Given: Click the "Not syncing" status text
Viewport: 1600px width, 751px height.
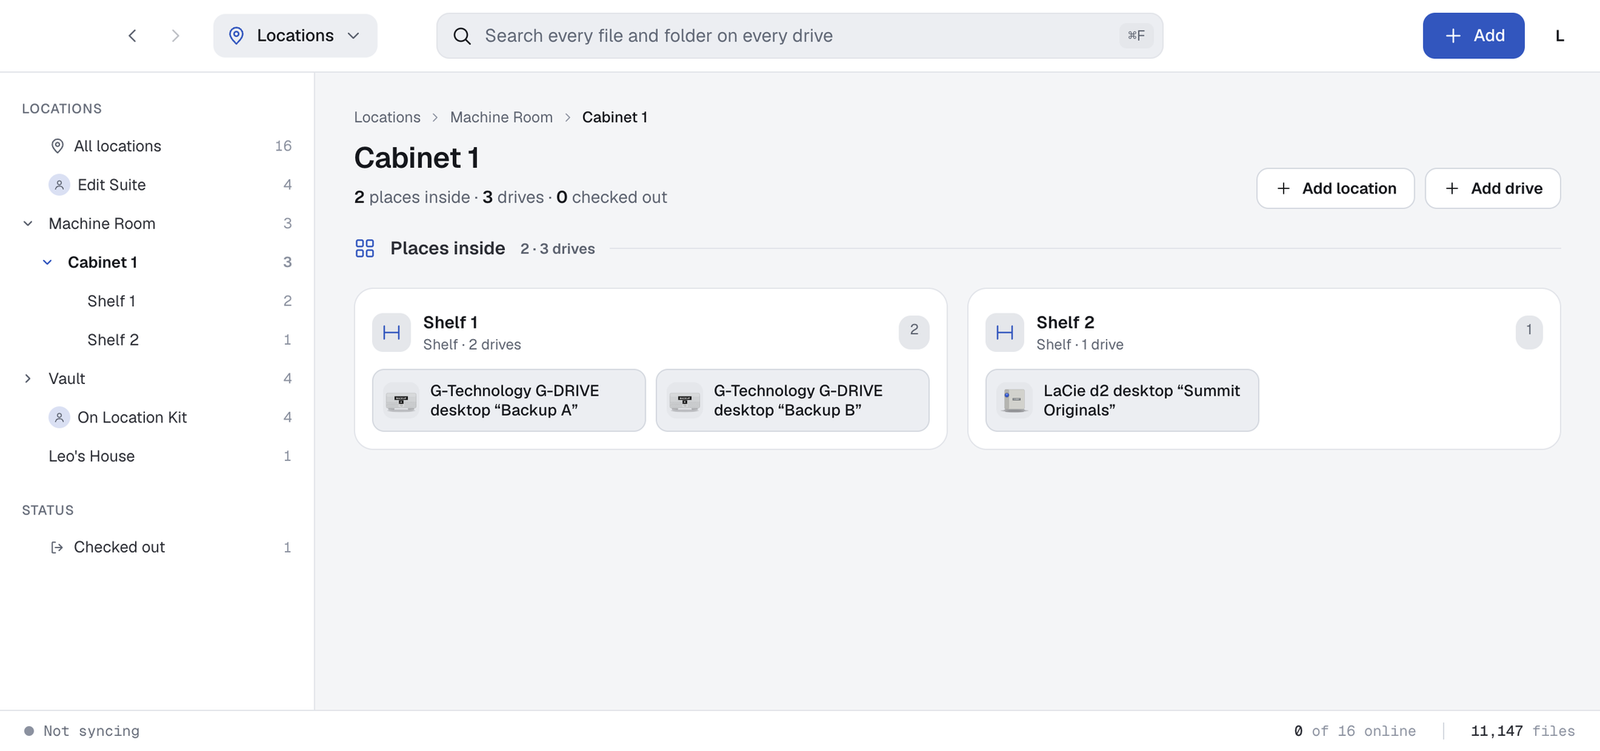Looking at the screenshot, I should click(91, 731).
